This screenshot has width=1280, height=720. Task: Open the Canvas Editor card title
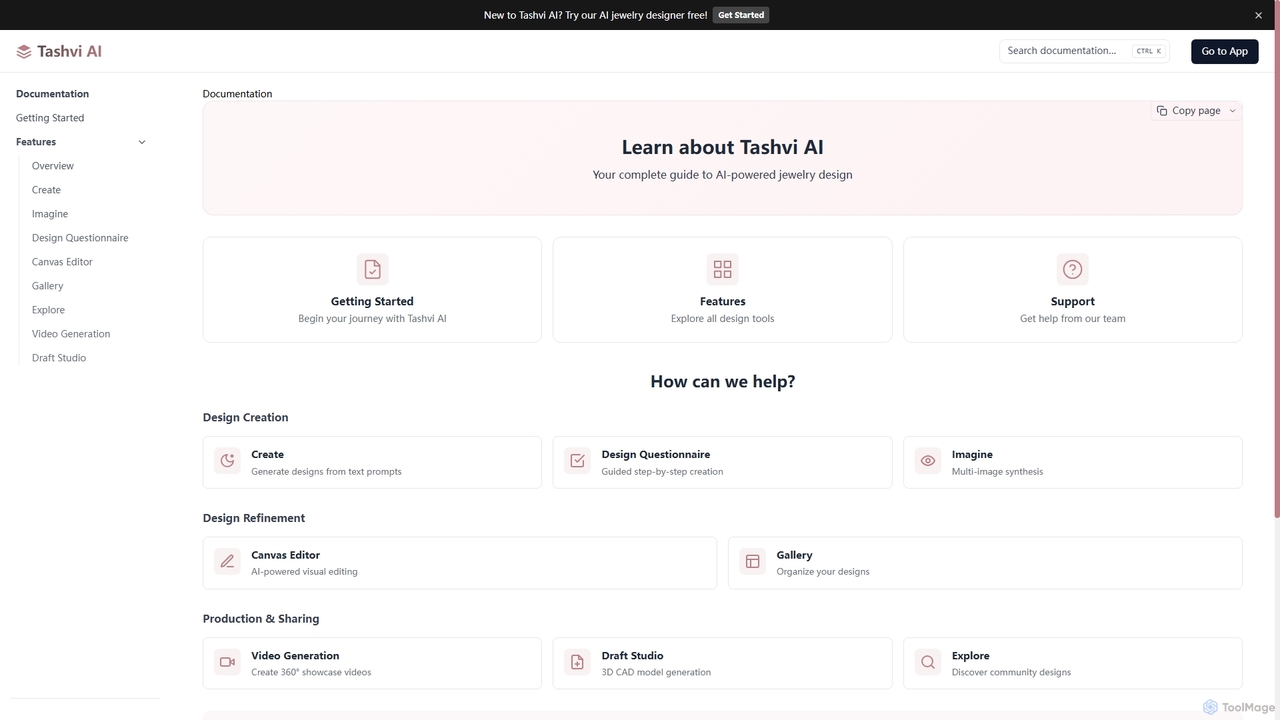click(285, 555)
